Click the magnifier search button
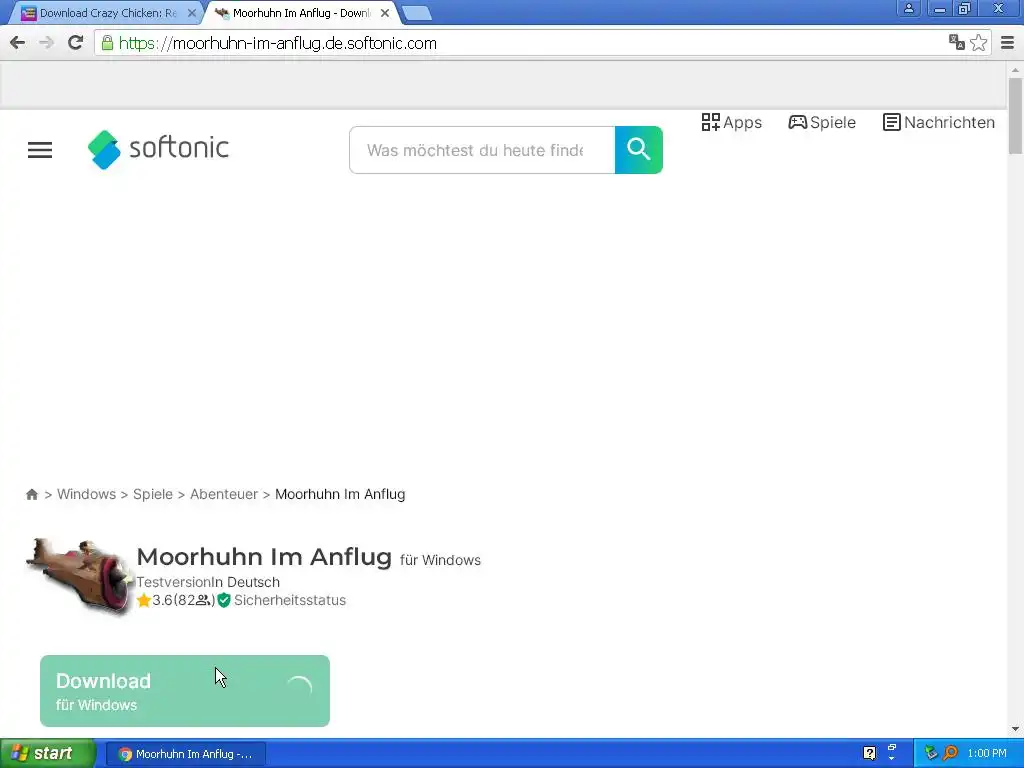 click(x=639, y=150)
